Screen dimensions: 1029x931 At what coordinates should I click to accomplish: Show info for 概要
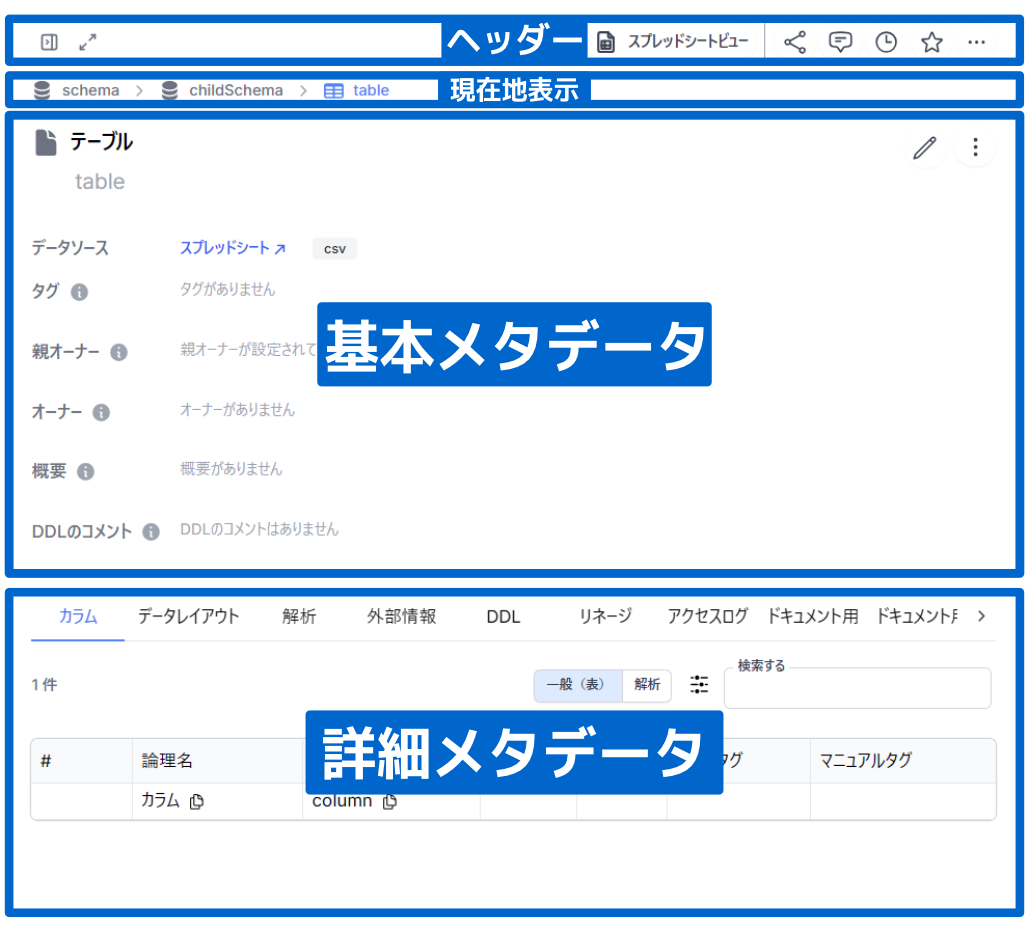(85, 472)
